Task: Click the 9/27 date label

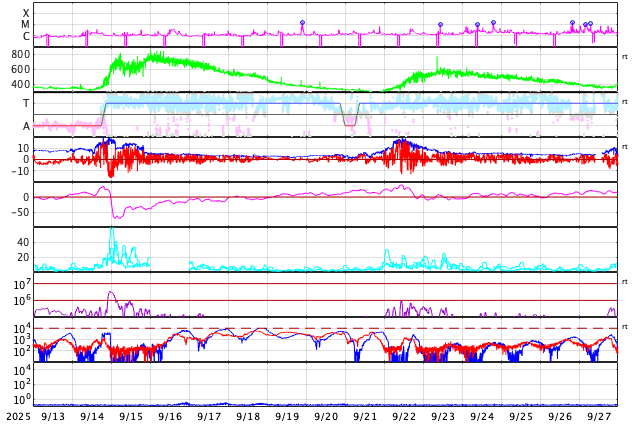Action: (x=599, y=416)
